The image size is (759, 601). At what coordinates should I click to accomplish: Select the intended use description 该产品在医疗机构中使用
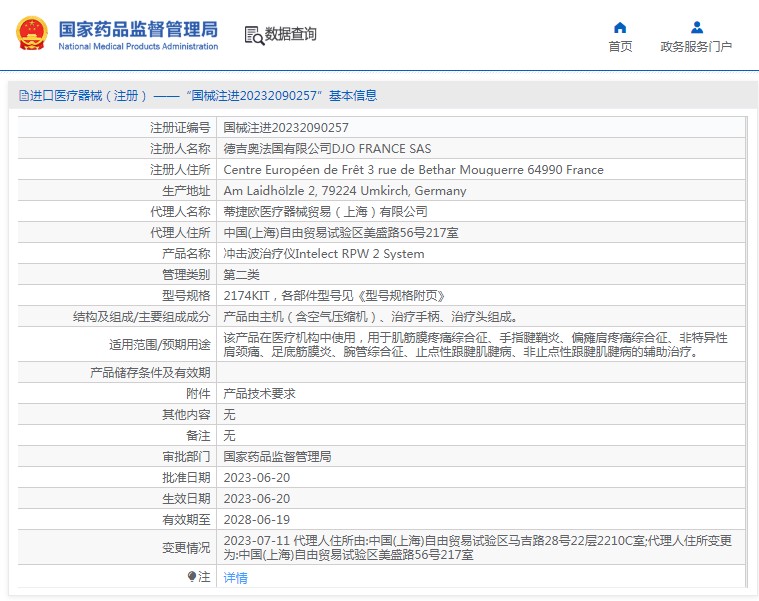coord(475,344)
